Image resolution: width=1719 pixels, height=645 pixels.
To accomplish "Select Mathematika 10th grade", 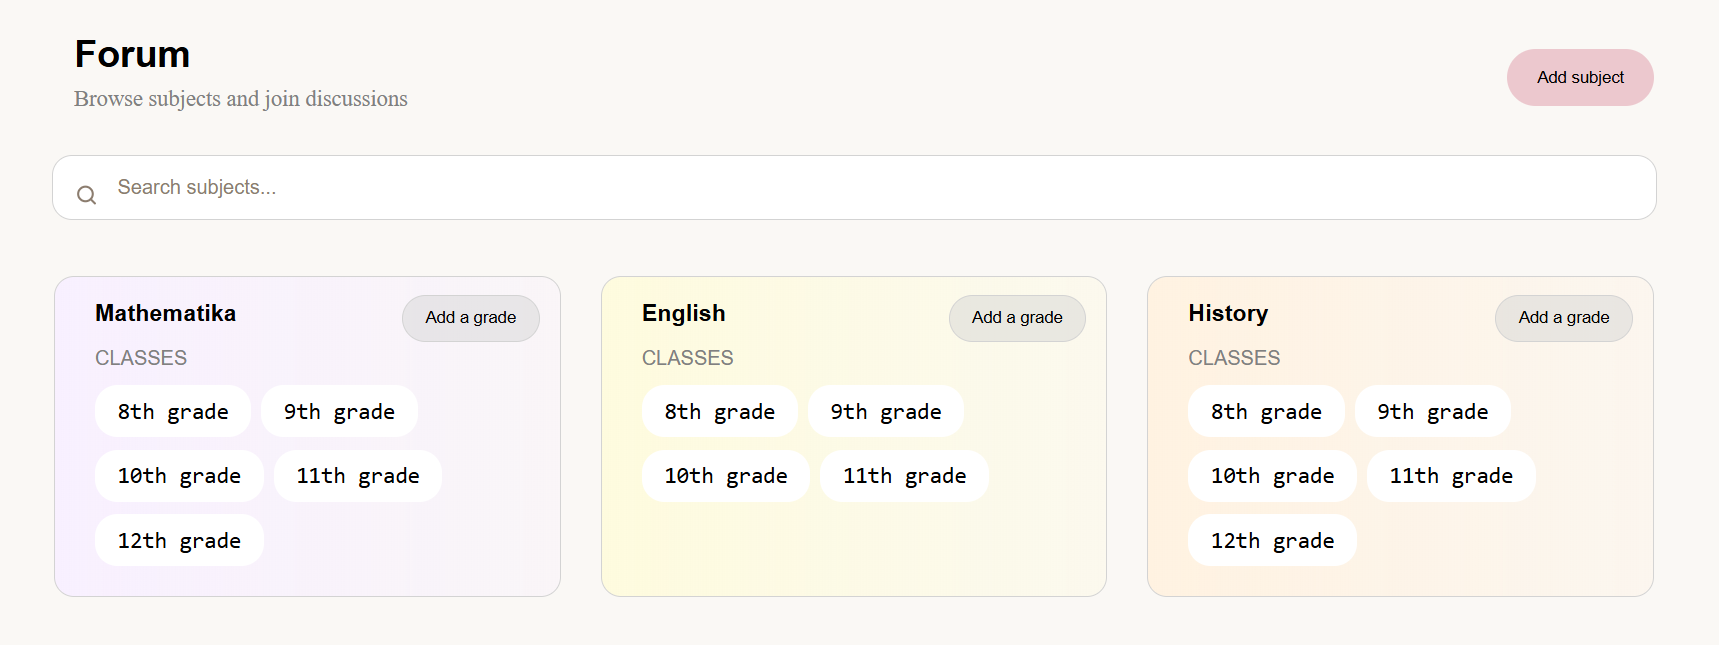I will click(179, 476).
